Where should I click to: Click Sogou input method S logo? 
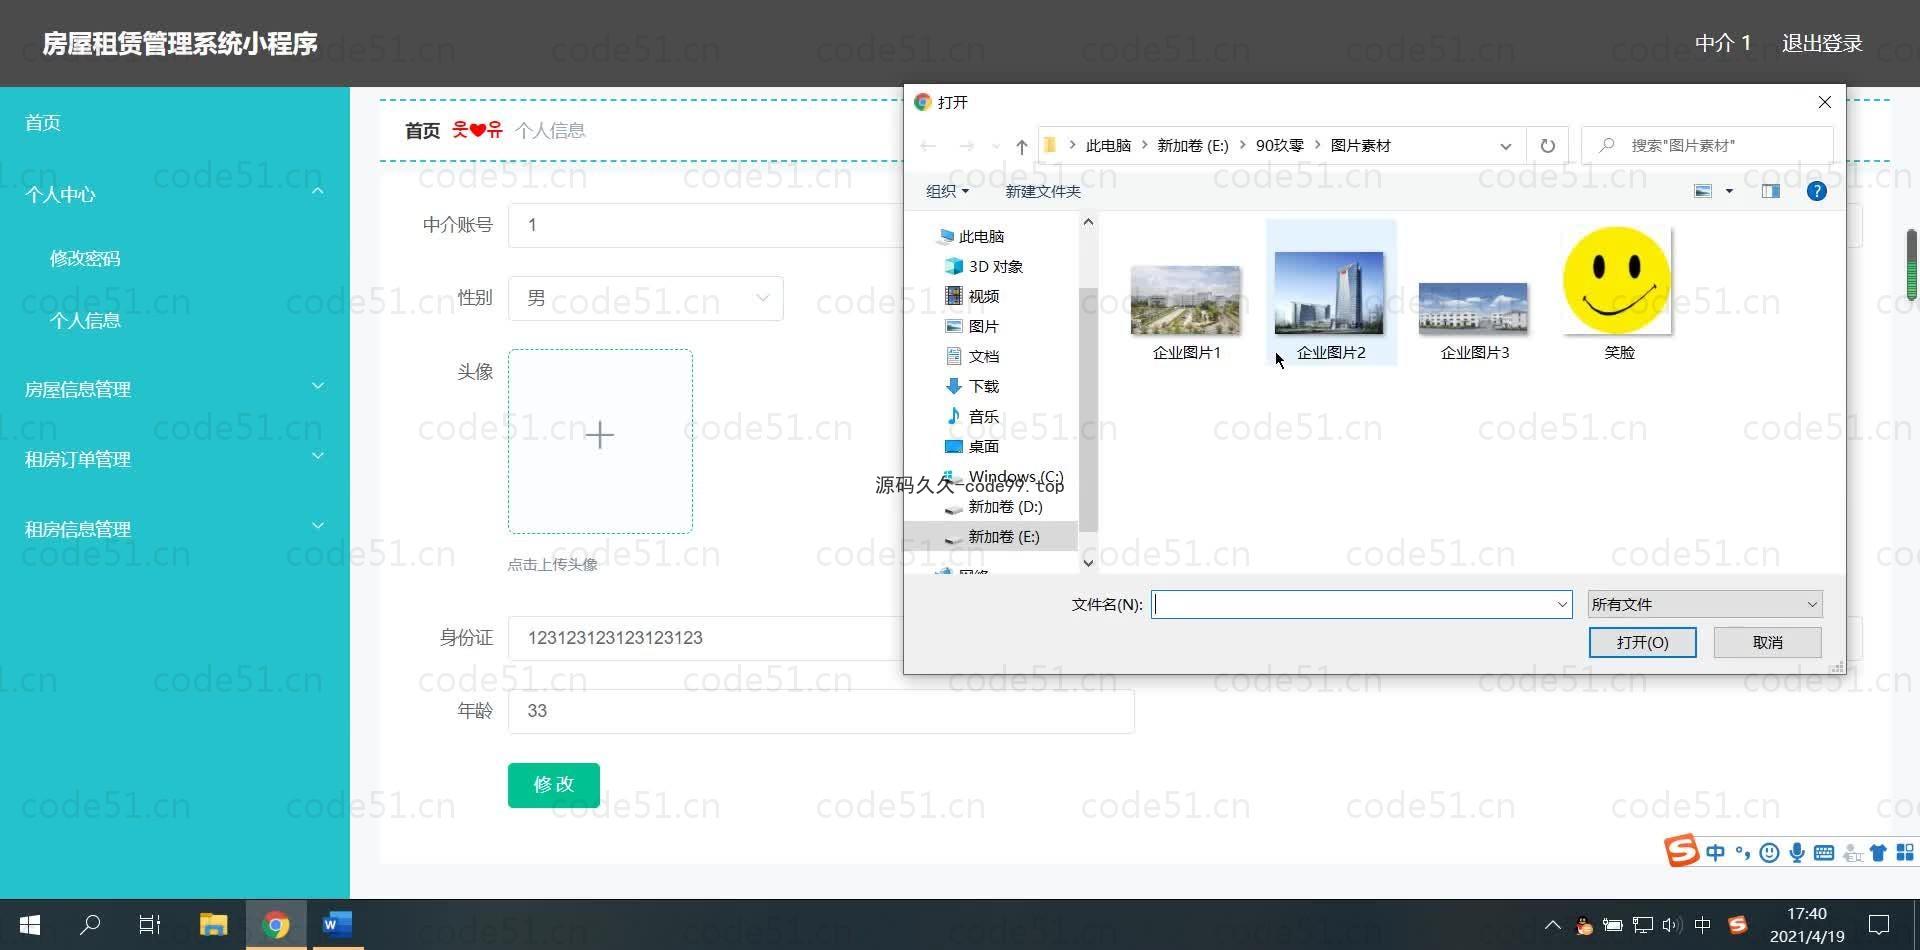(x=1682, y=851)
